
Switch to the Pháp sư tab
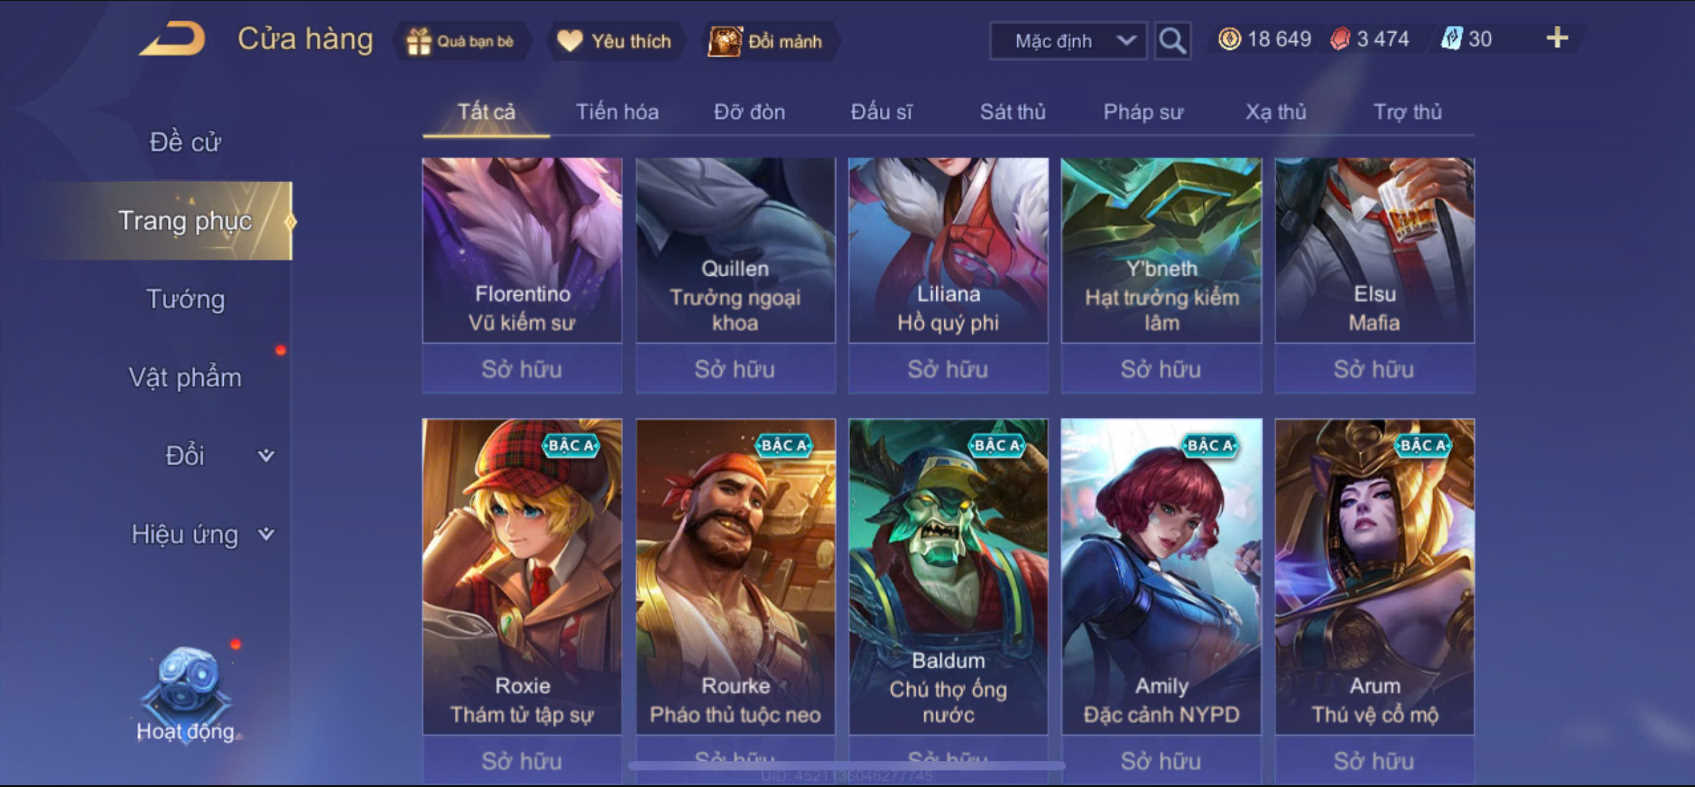pos(1143,112)
